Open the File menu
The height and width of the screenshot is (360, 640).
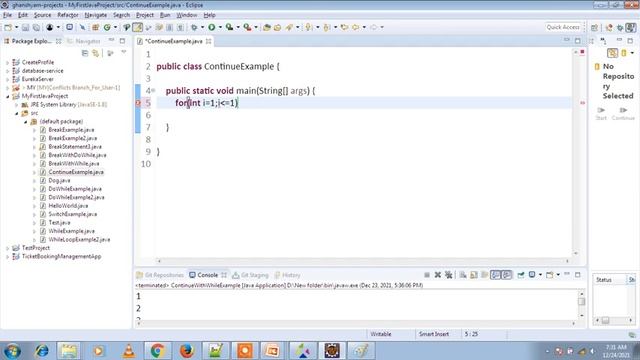click(x=7, y=15)
